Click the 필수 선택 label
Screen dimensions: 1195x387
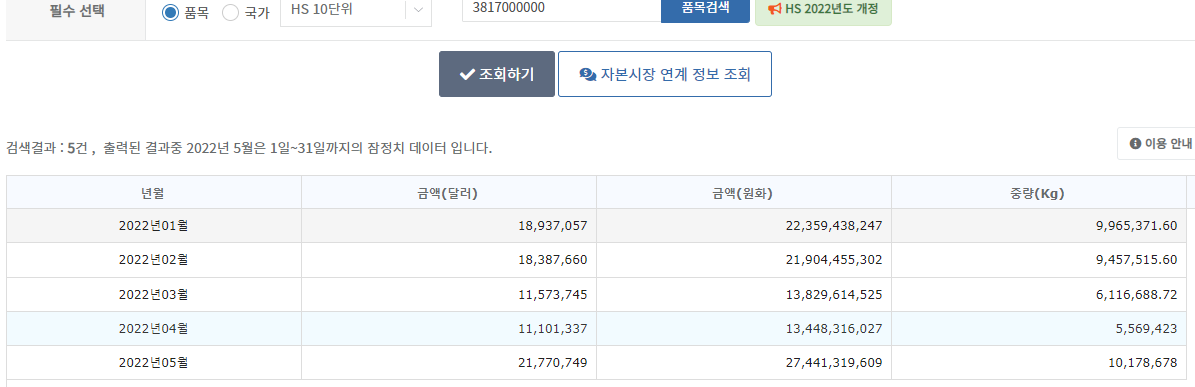pyautogui.click(x=76, y=12)
